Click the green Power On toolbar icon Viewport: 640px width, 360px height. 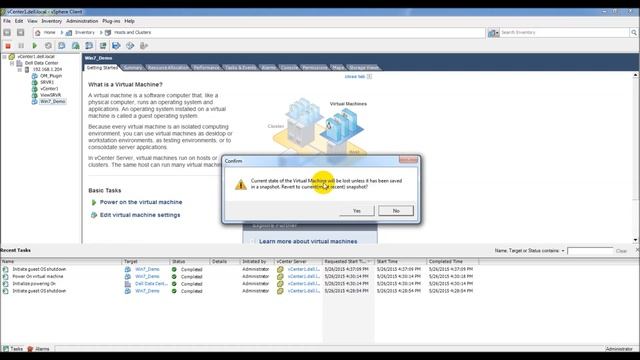35,46
